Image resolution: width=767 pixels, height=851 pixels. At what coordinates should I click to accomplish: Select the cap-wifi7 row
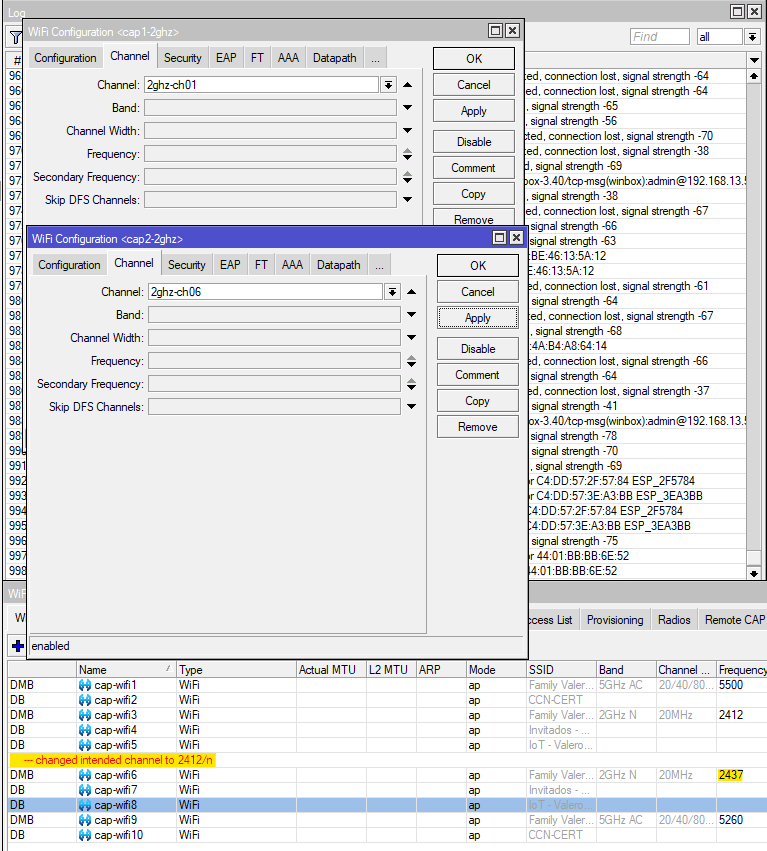coord(388,790)
